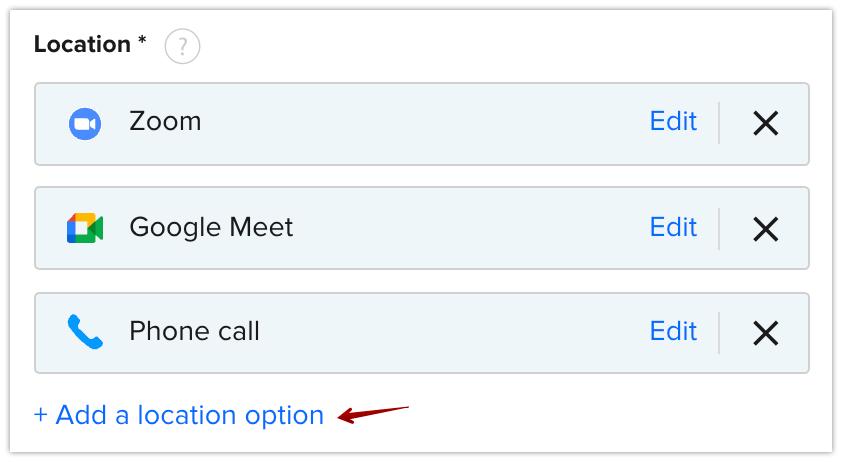Click the divider beside Zoom's Edit link
This screenshot has height=462, width=842.
(718, 123)
